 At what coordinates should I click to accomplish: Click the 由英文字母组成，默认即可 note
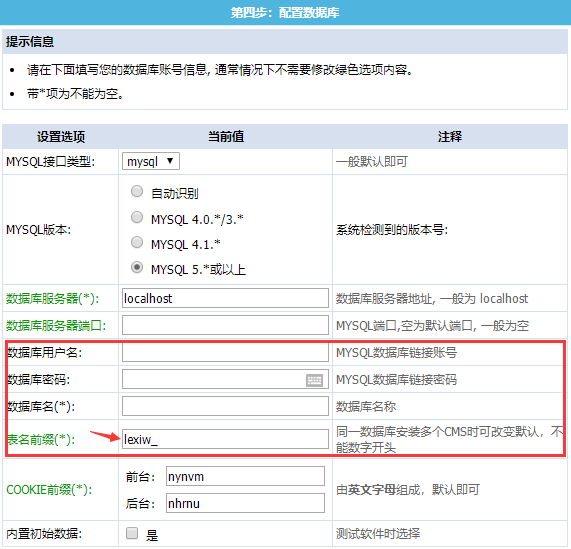click(408, 490)
